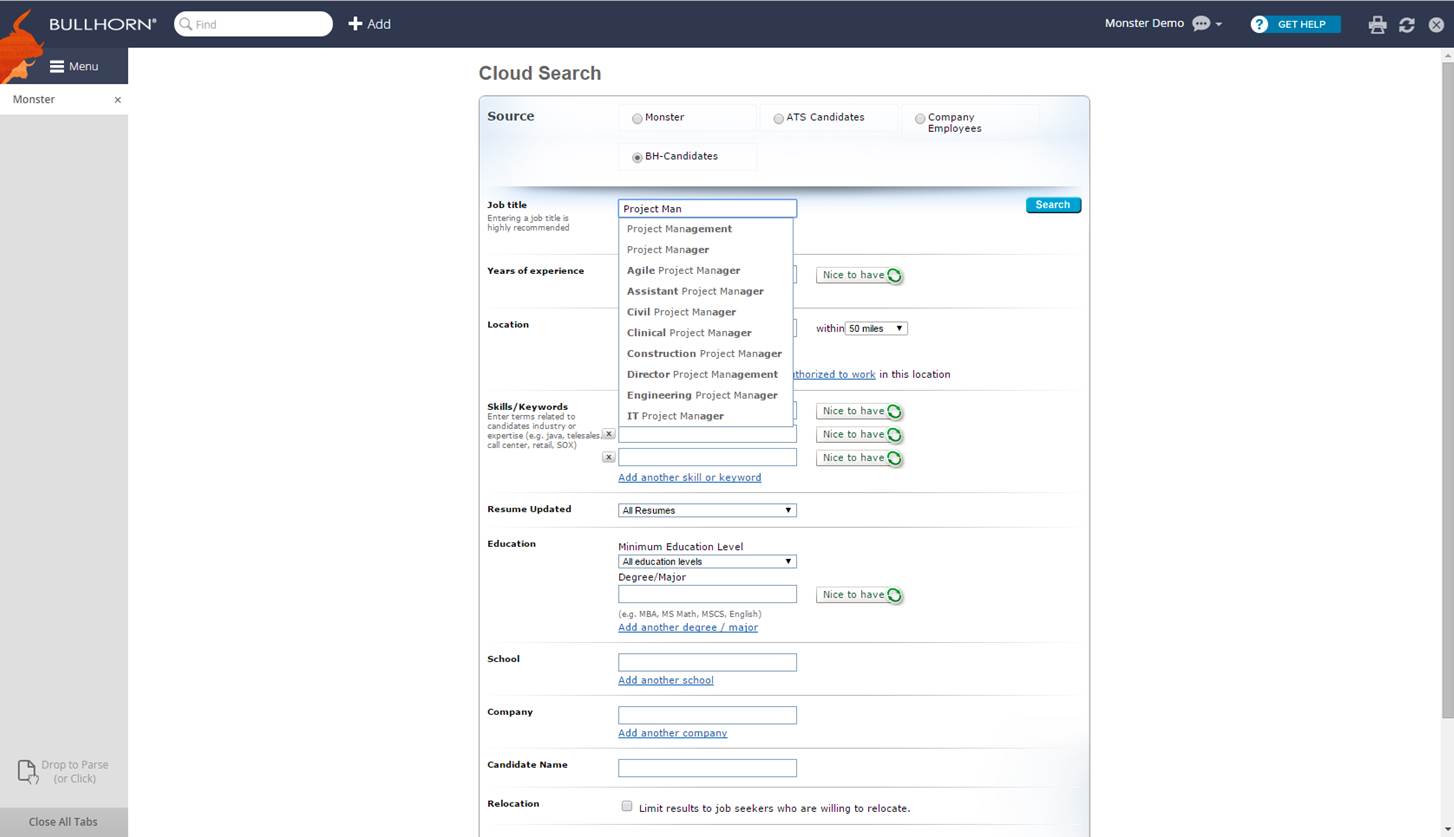Expand the Resume Updated dropdown

click(x=706, y=510)
